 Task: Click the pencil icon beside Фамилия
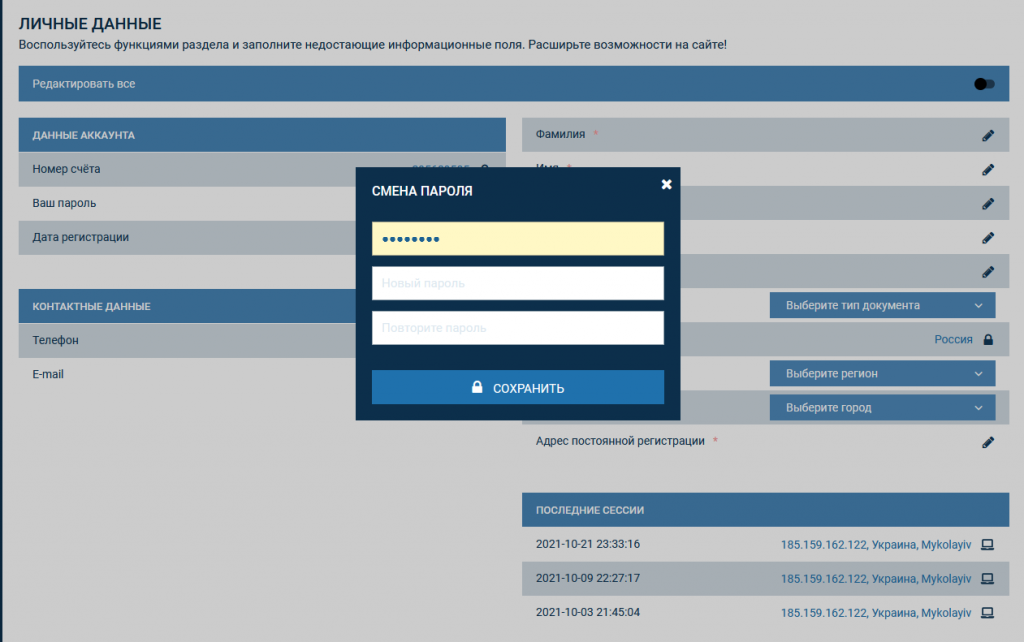988,135
